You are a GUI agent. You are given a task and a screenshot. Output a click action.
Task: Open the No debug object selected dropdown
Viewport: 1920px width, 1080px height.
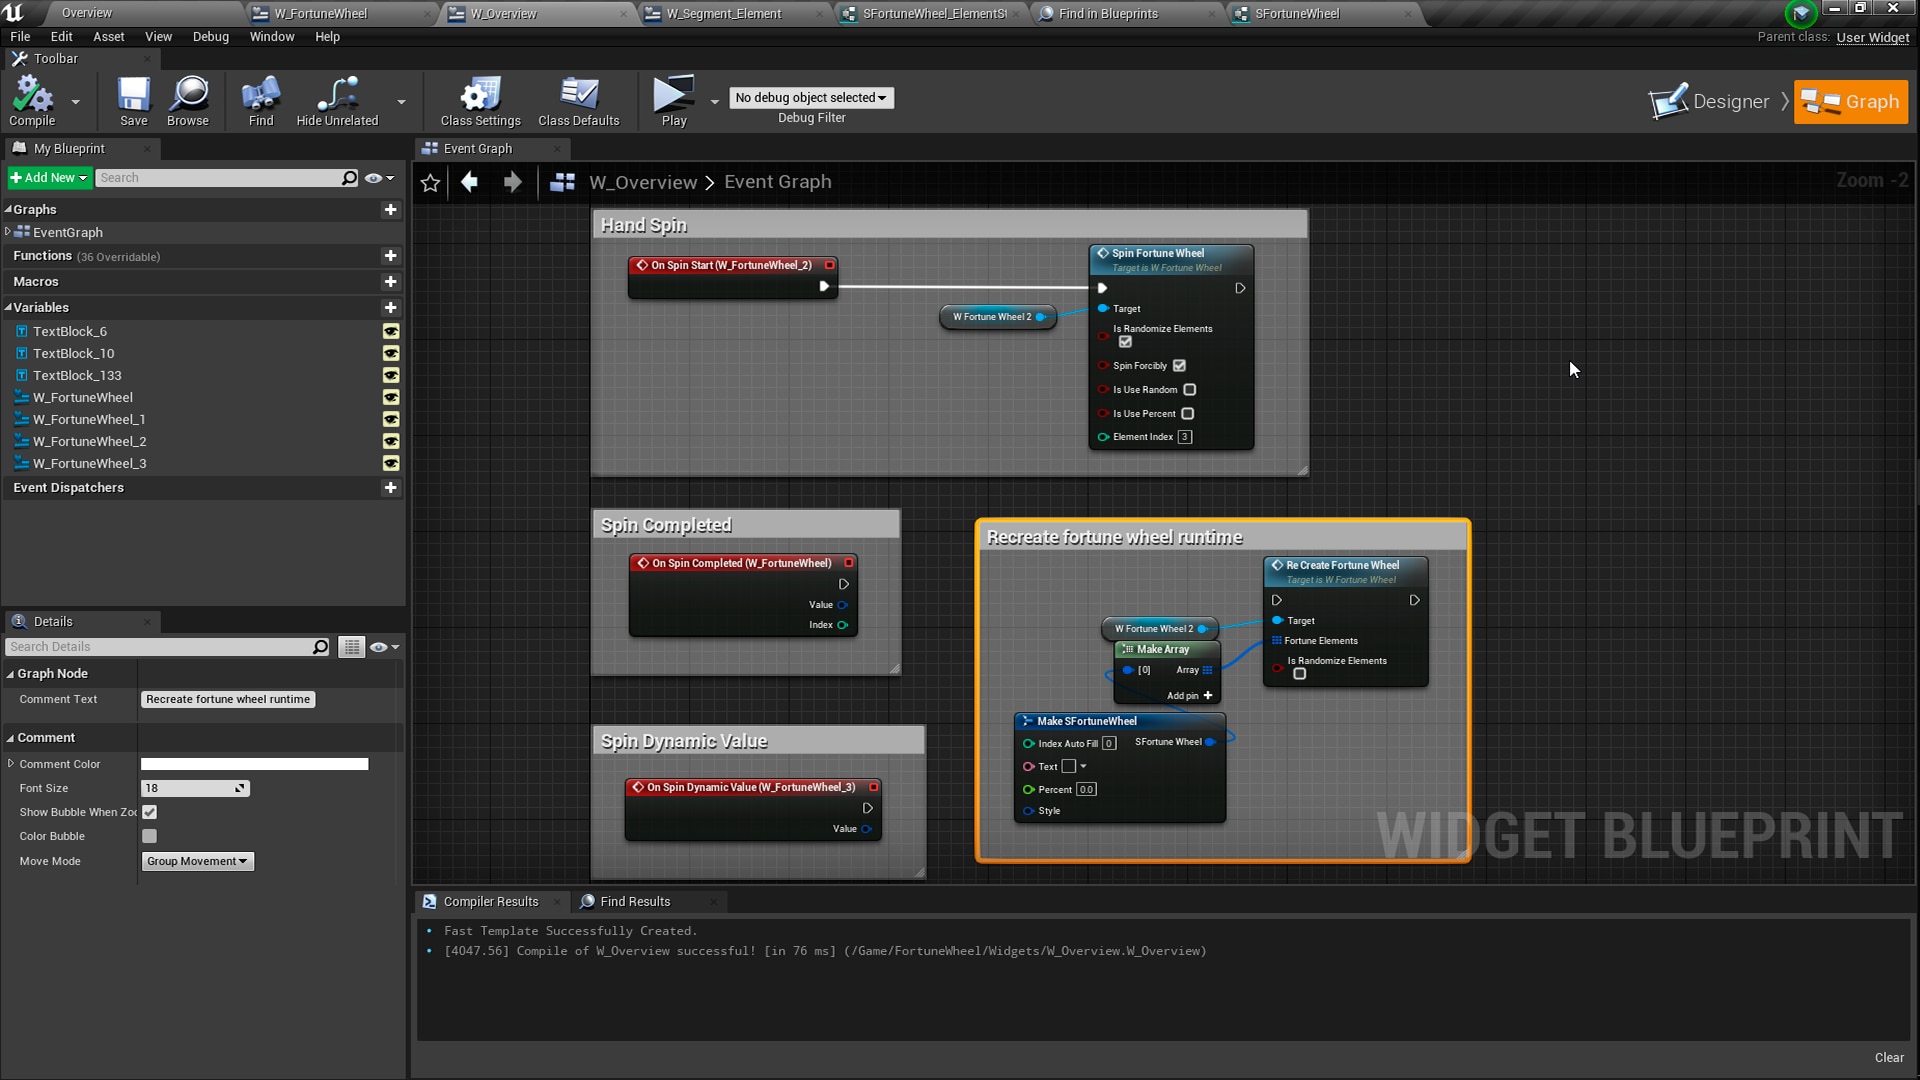tap(811, 97)
